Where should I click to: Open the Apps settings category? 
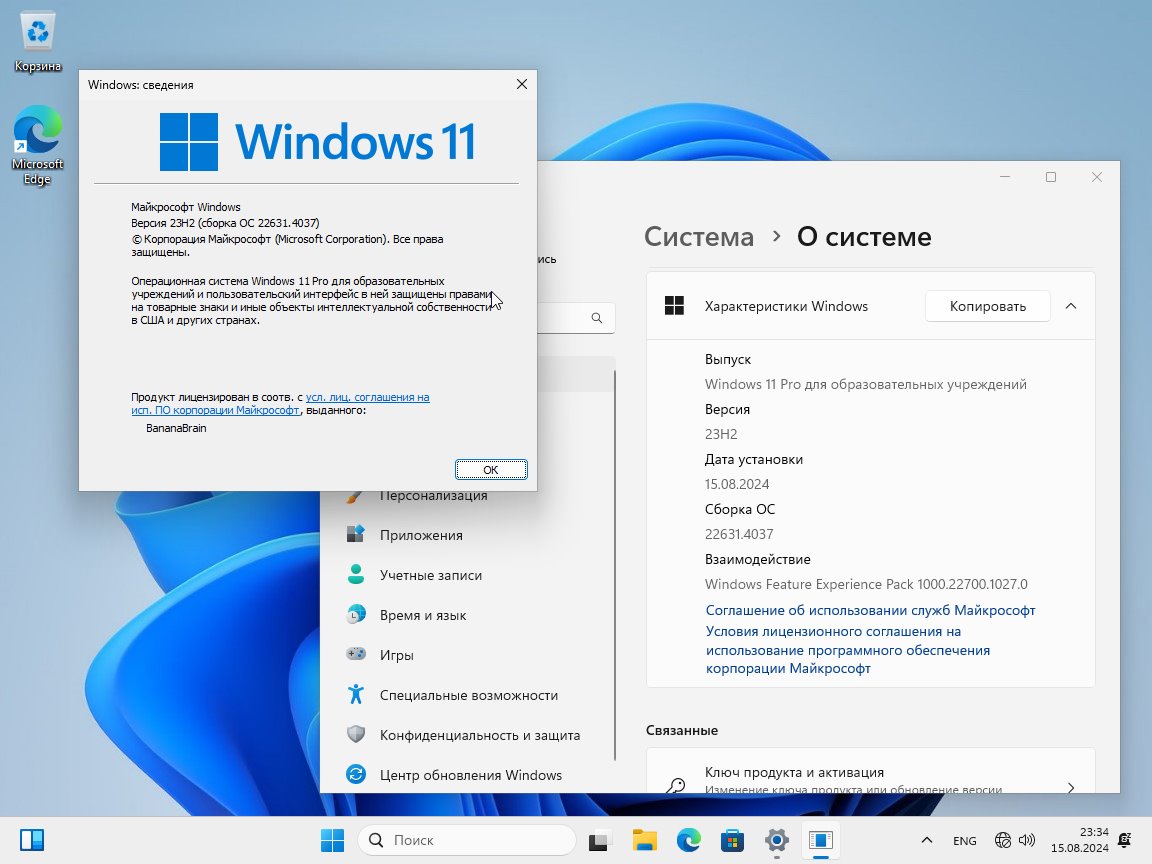pos(421,535)
